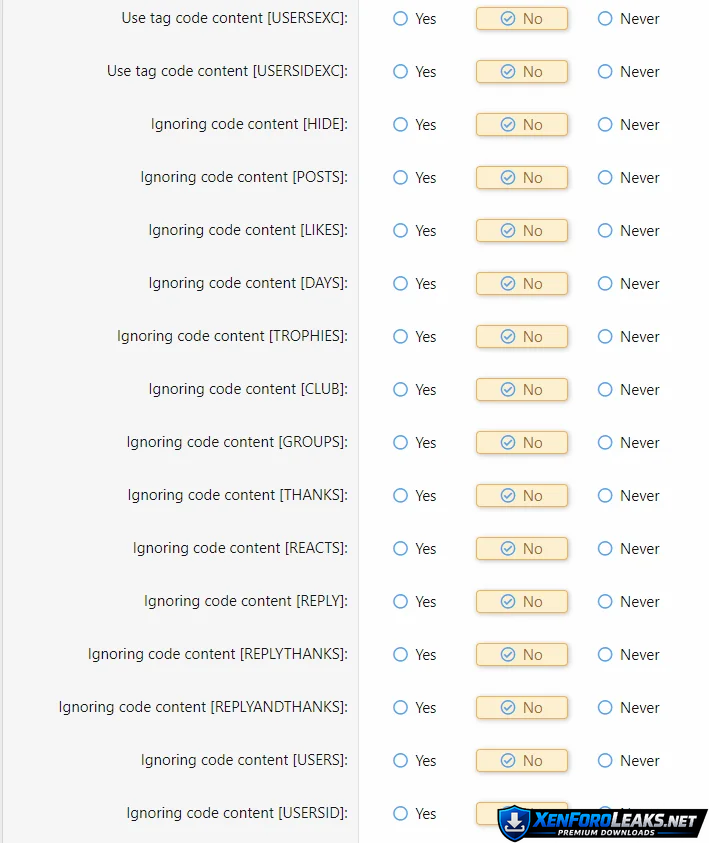Click the No option for [USERS] content
Image resolution: width=709 pixels, height=843 pixels.
pyautogui.click(x=521, y=761)
